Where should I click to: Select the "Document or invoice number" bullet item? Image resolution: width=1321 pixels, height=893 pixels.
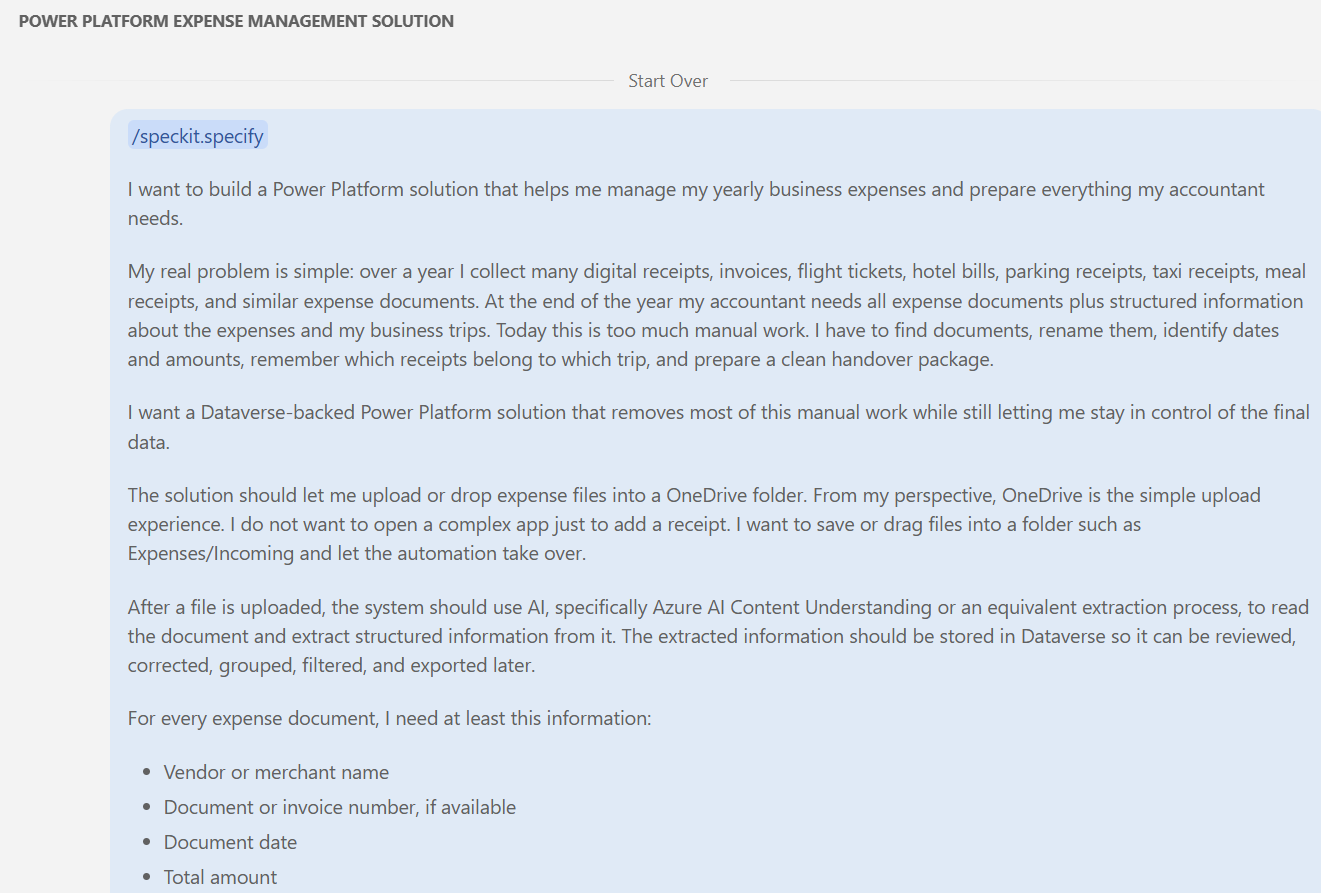340,807
